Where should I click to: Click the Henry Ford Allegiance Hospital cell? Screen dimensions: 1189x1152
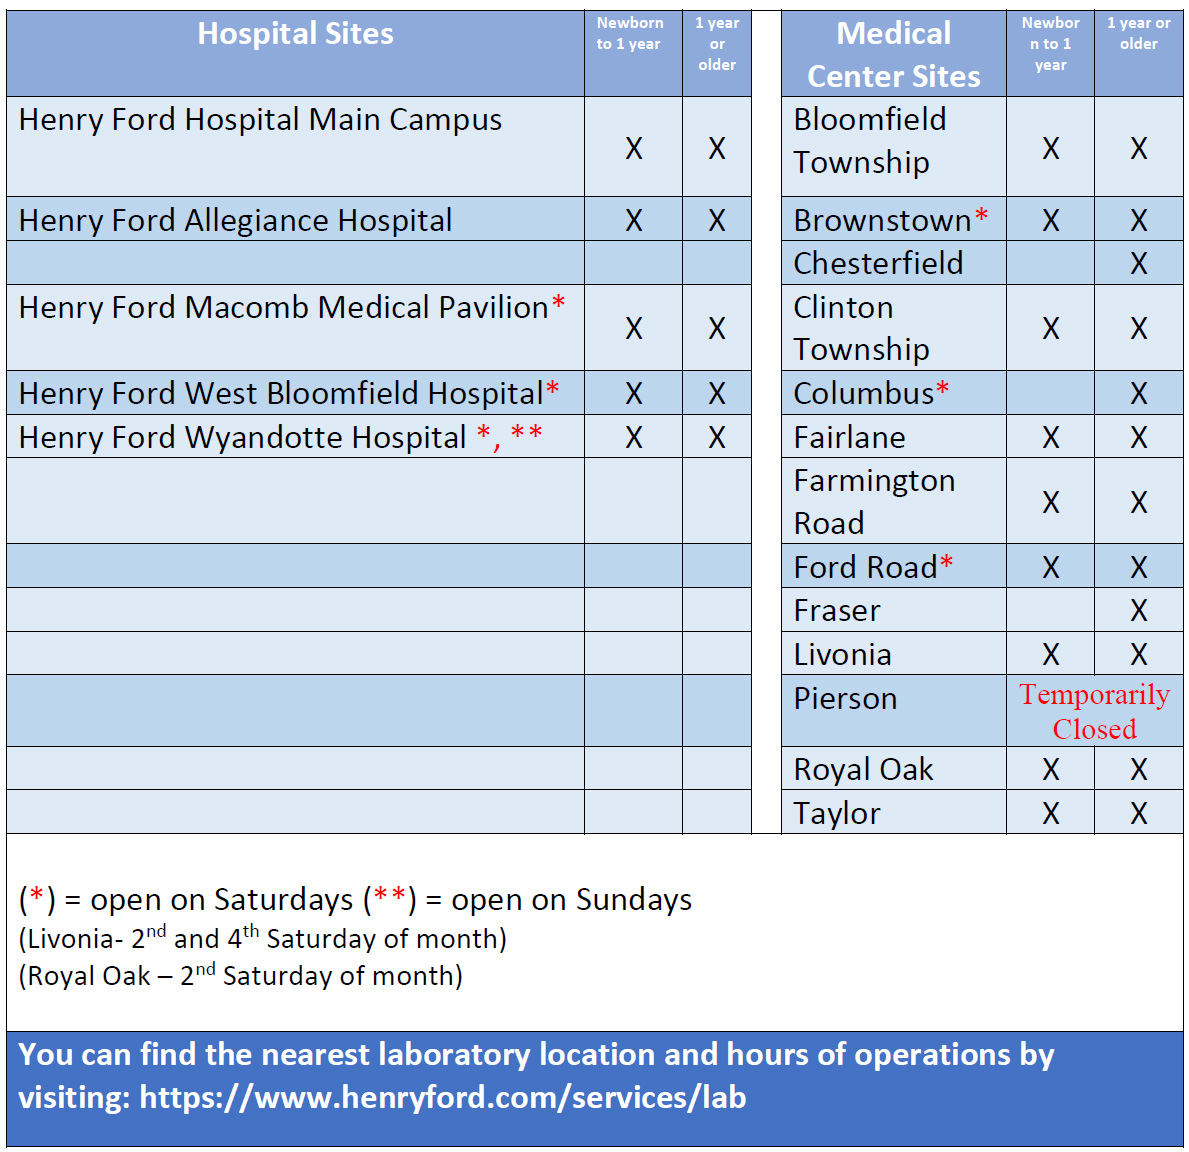235,220
